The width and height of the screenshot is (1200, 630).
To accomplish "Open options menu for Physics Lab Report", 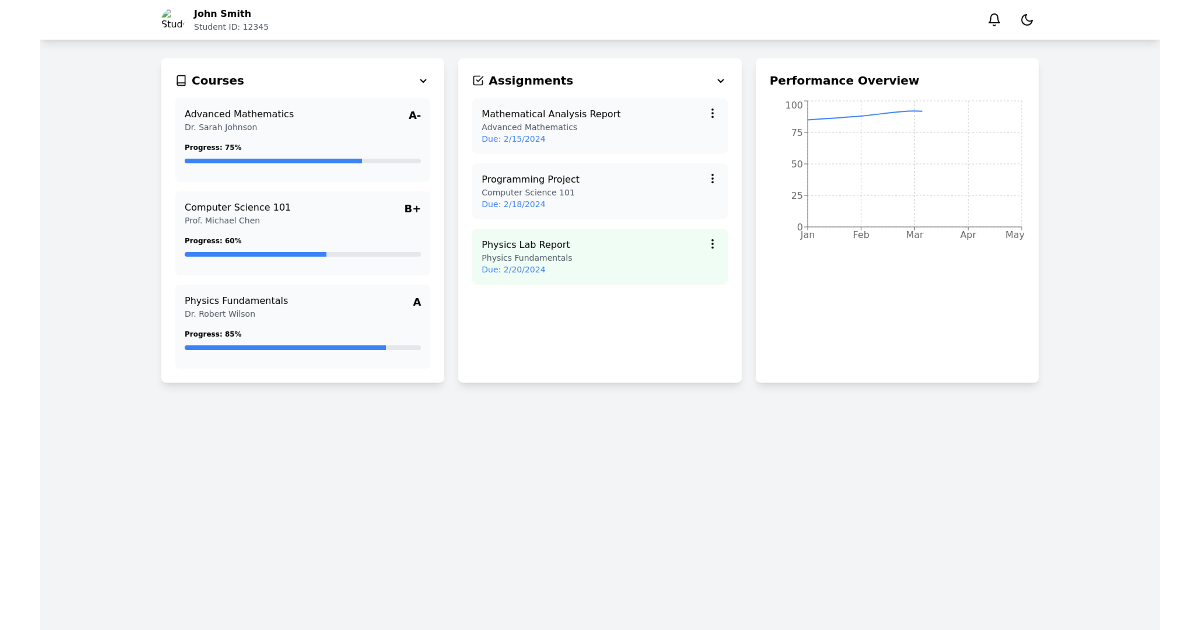I will click(712, 243).
